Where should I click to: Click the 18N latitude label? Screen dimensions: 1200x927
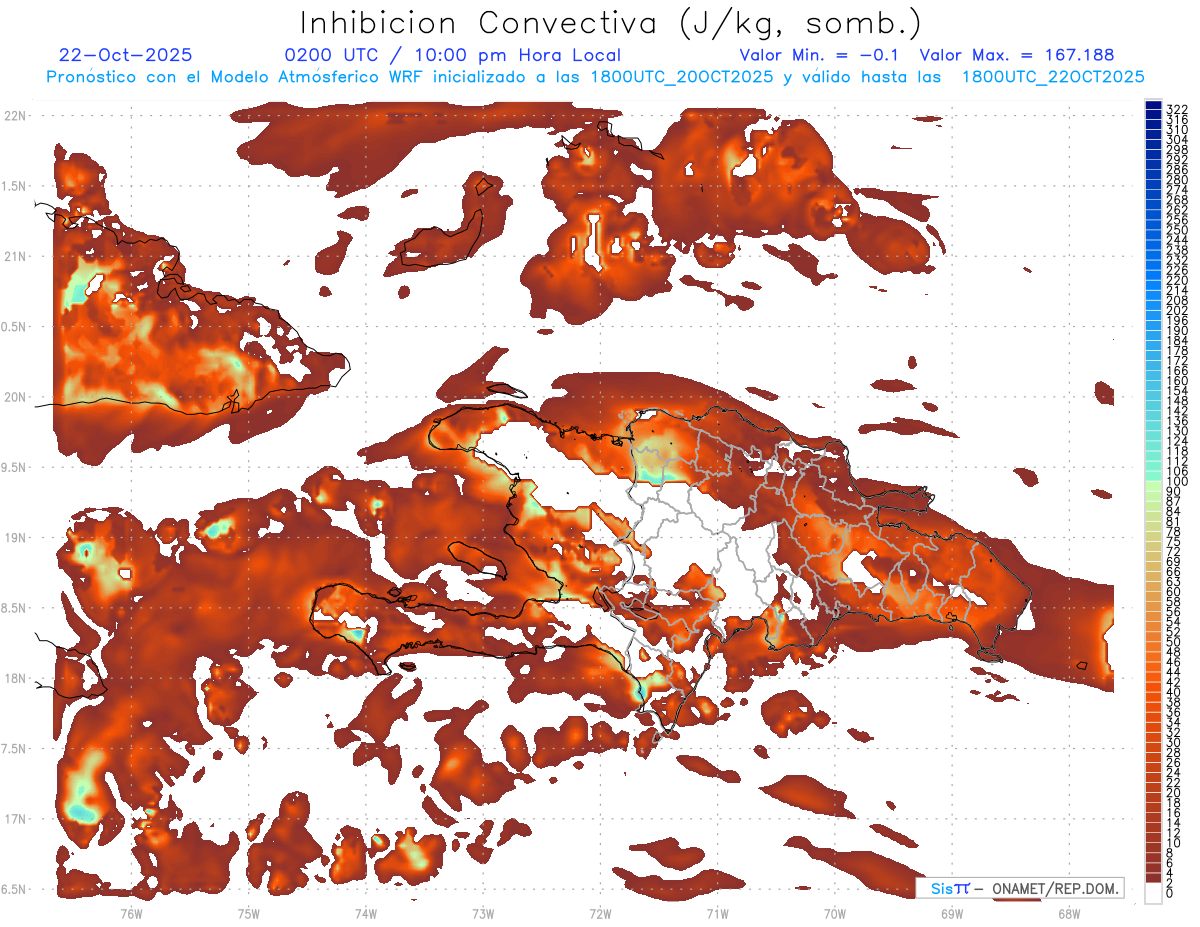tap(13, 679)
